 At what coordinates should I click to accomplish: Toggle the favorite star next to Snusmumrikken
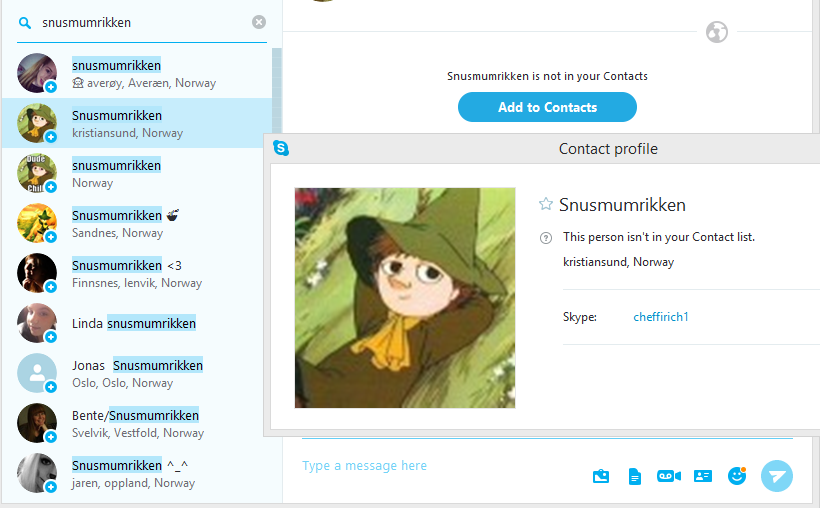(545, 204)
